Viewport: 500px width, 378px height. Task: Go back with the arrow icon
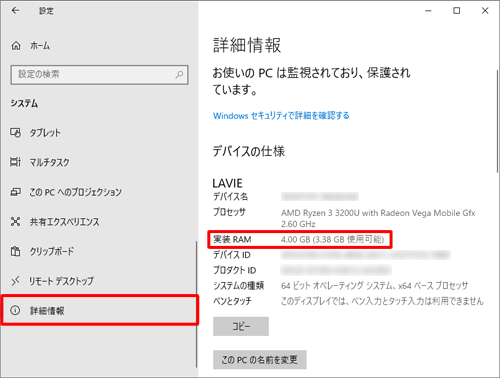tap(15, 11)
